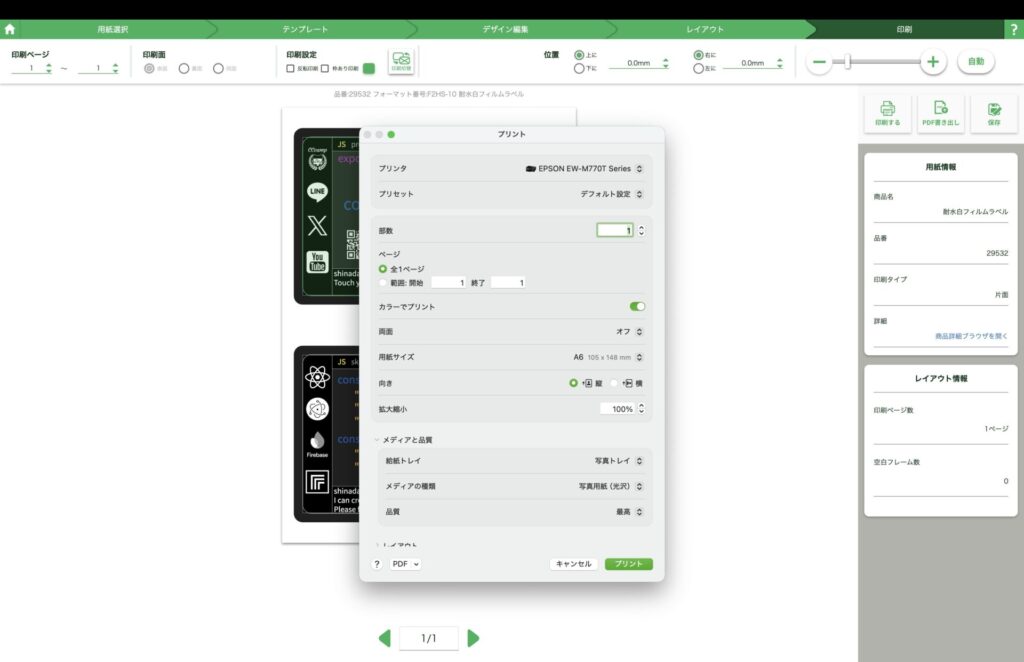The height and width of the screenshot is (662, 1024).
Task: Click the zoom slider handle
Action: pos(848,62)
